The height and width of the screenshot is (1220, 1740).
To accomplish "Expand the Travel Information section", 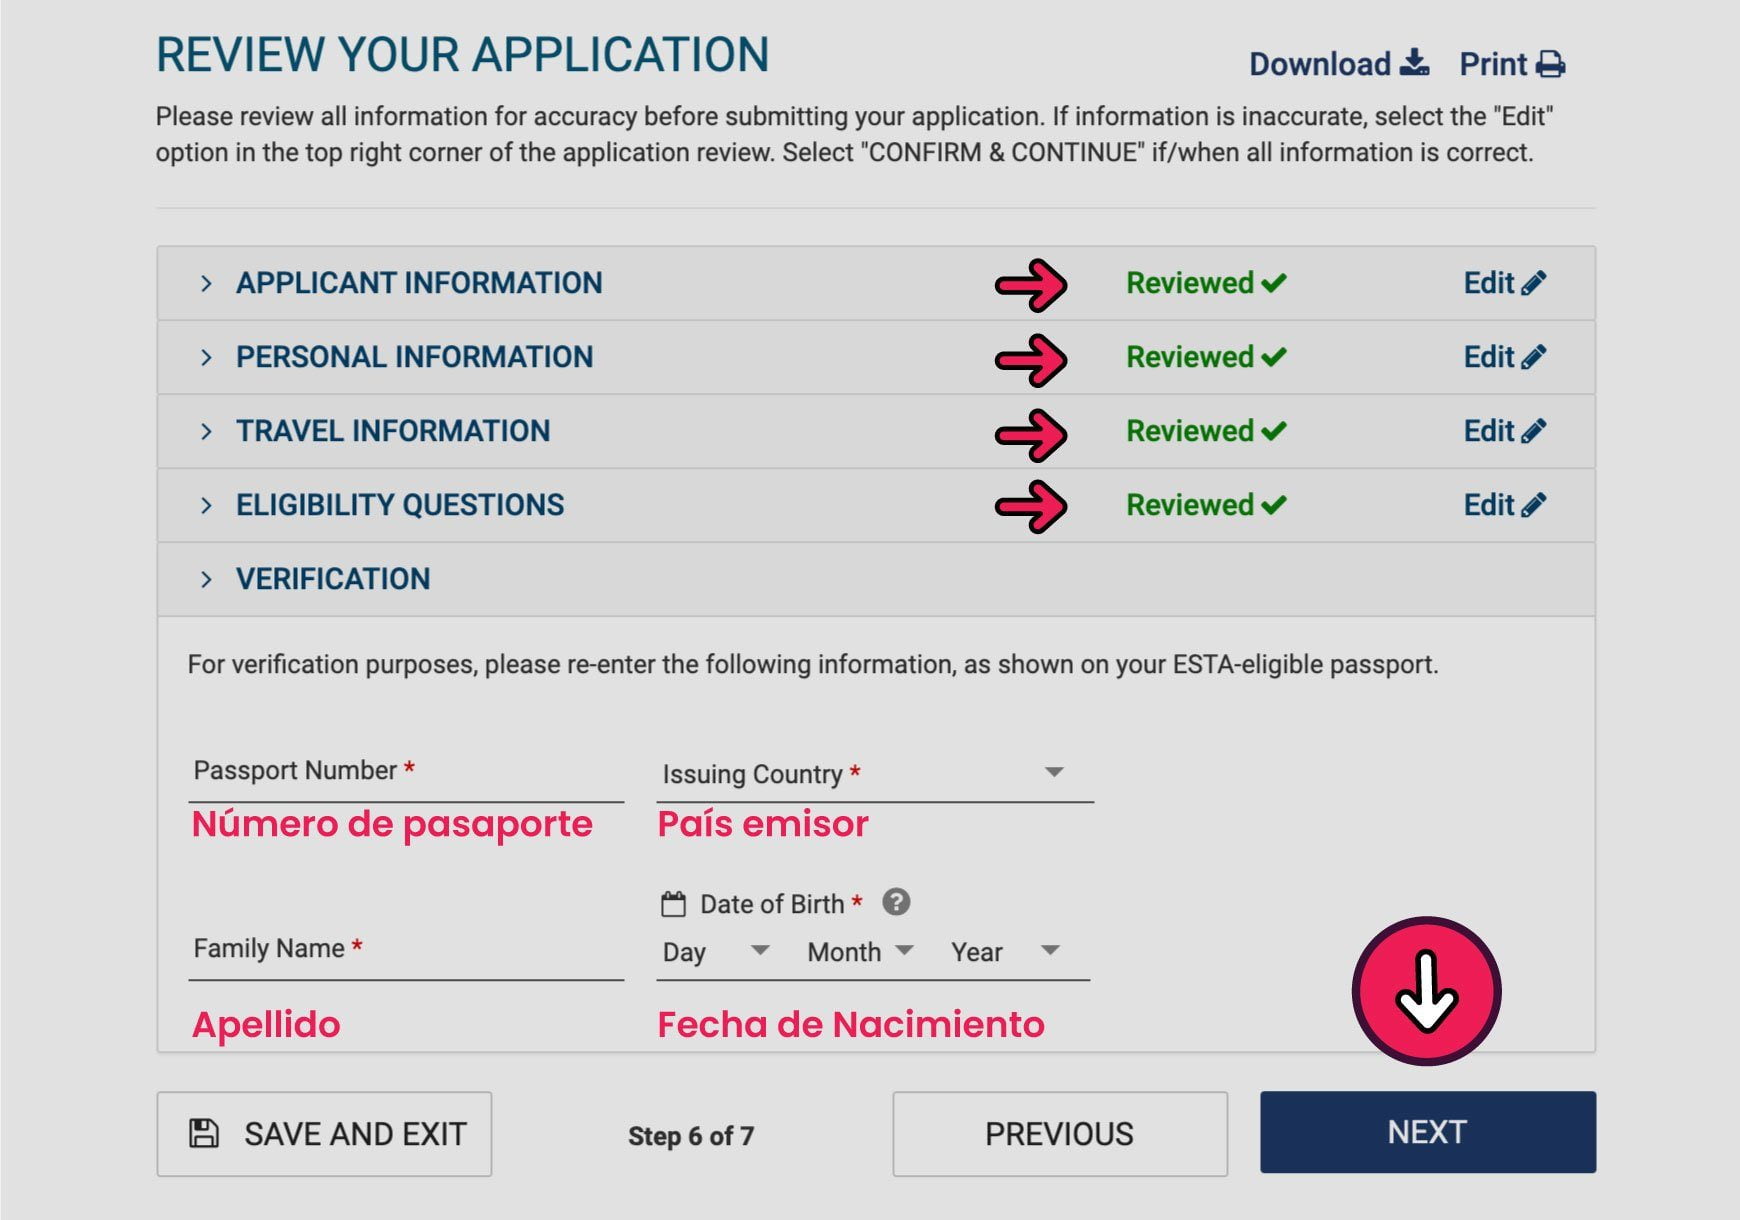I will (x=206, y=432).
